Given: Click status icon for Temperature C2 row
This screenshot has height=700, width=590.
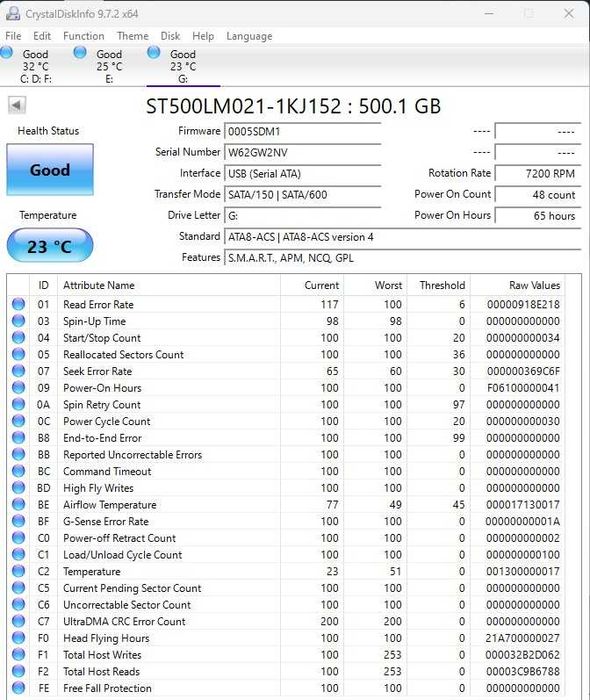Looking at the screenshot, I should click(18, 571).
